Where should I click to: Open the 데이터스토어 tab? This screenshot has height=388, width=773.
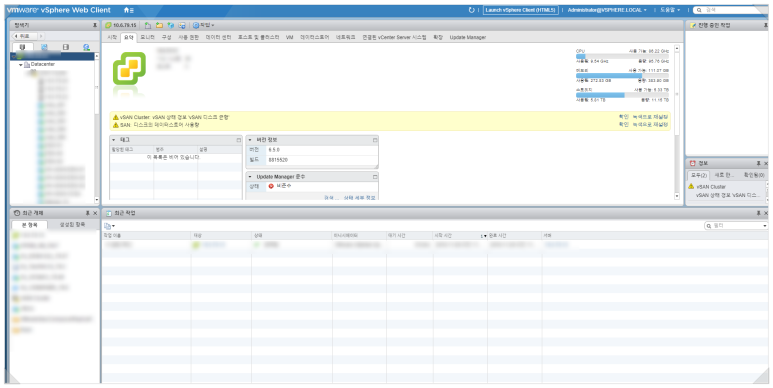pyautogui.click(x=315, y=37)
